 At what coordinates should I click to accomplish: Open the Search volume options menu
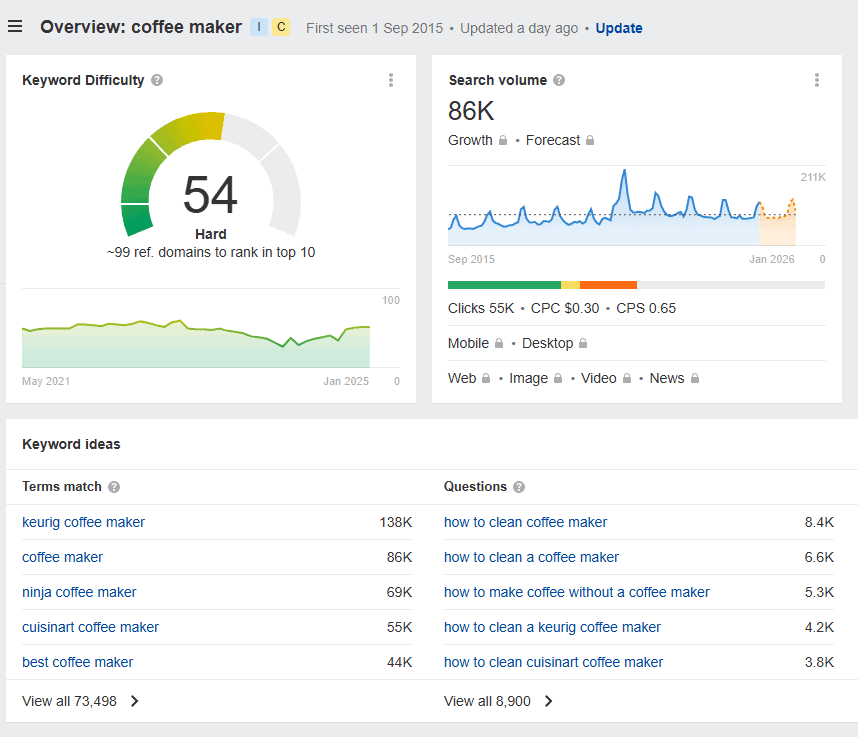817,80
